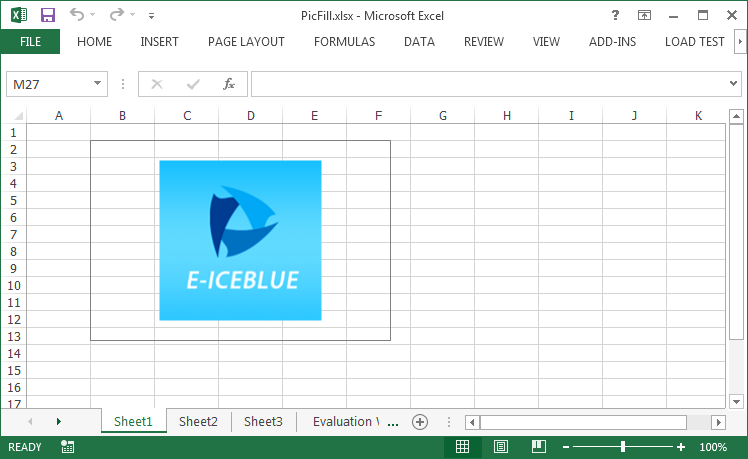The height and width of the screenshot is (459, 748).
Task: Switch to the Sheet2 tab
Action: [198, 421]
